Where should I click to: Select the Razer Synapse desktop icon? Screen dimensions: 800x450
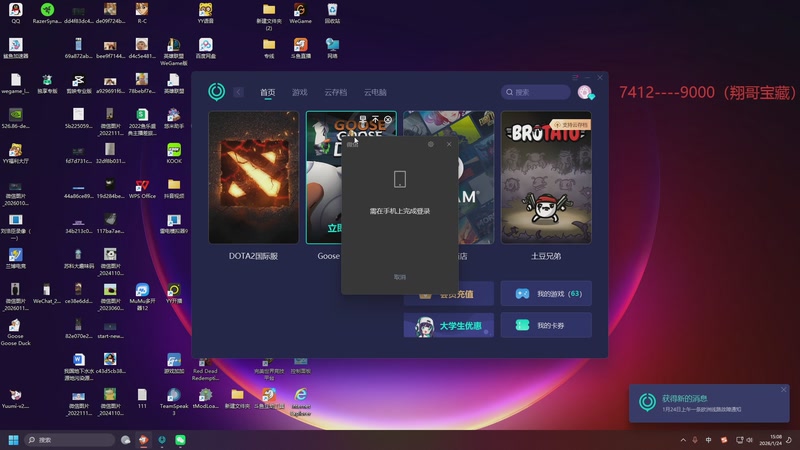(47, 13)
